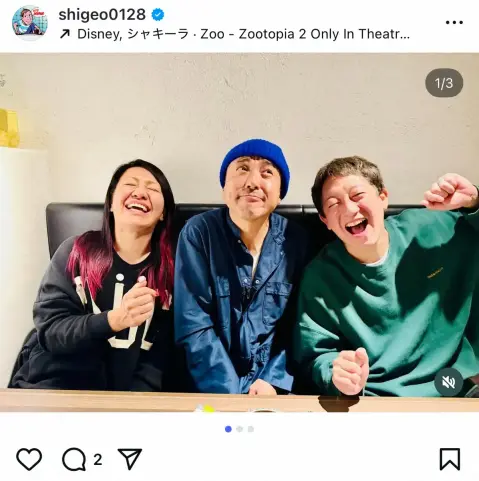
Task: Jump to the second carousel dot
Action: 240,429
